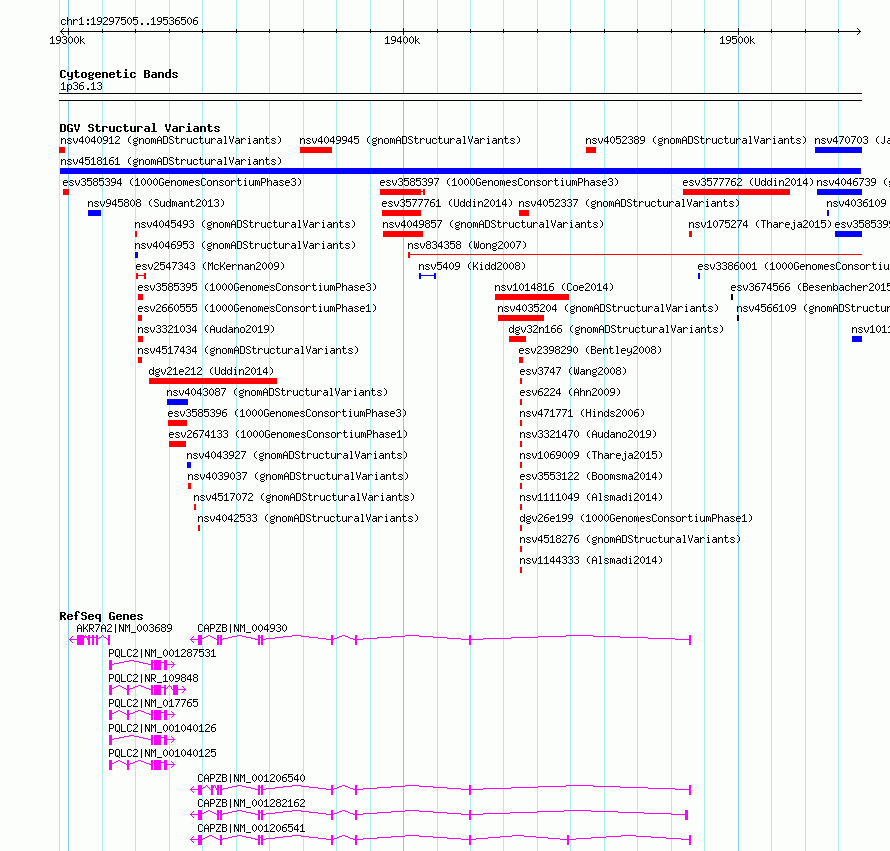Image resolution: width=890 pixels, height=851 pixels.
Task: Open CAPZB|NM_001282162 transcript label
Action: [x=251, y=803]
